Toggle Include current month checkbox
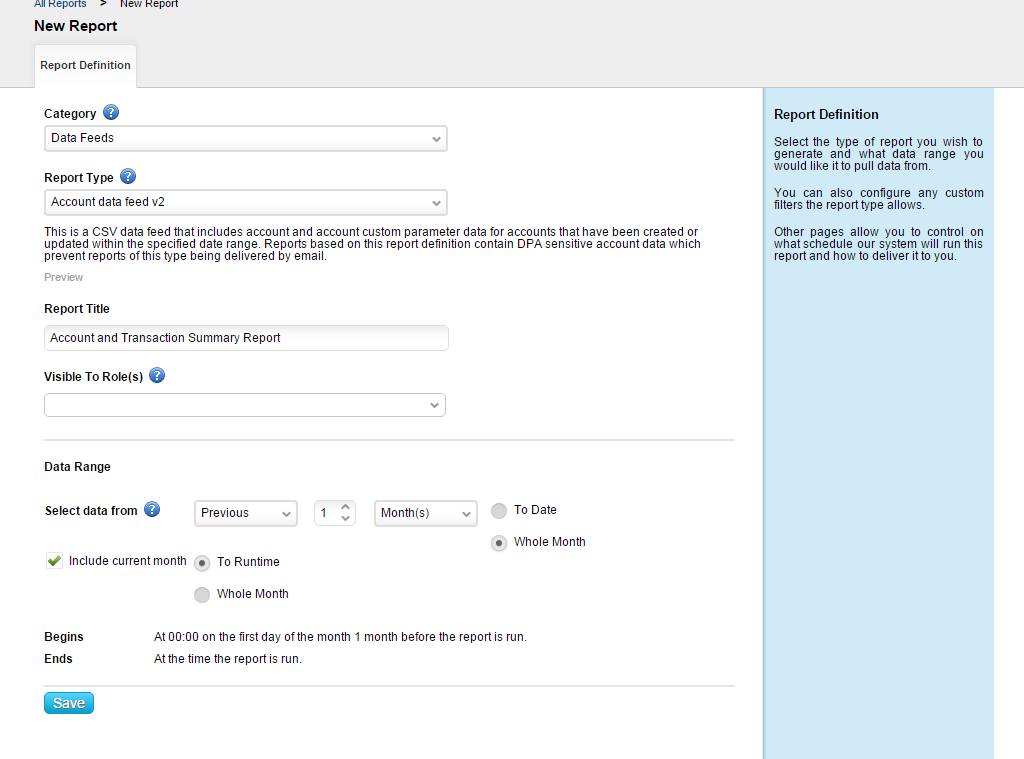 [55, 561]
